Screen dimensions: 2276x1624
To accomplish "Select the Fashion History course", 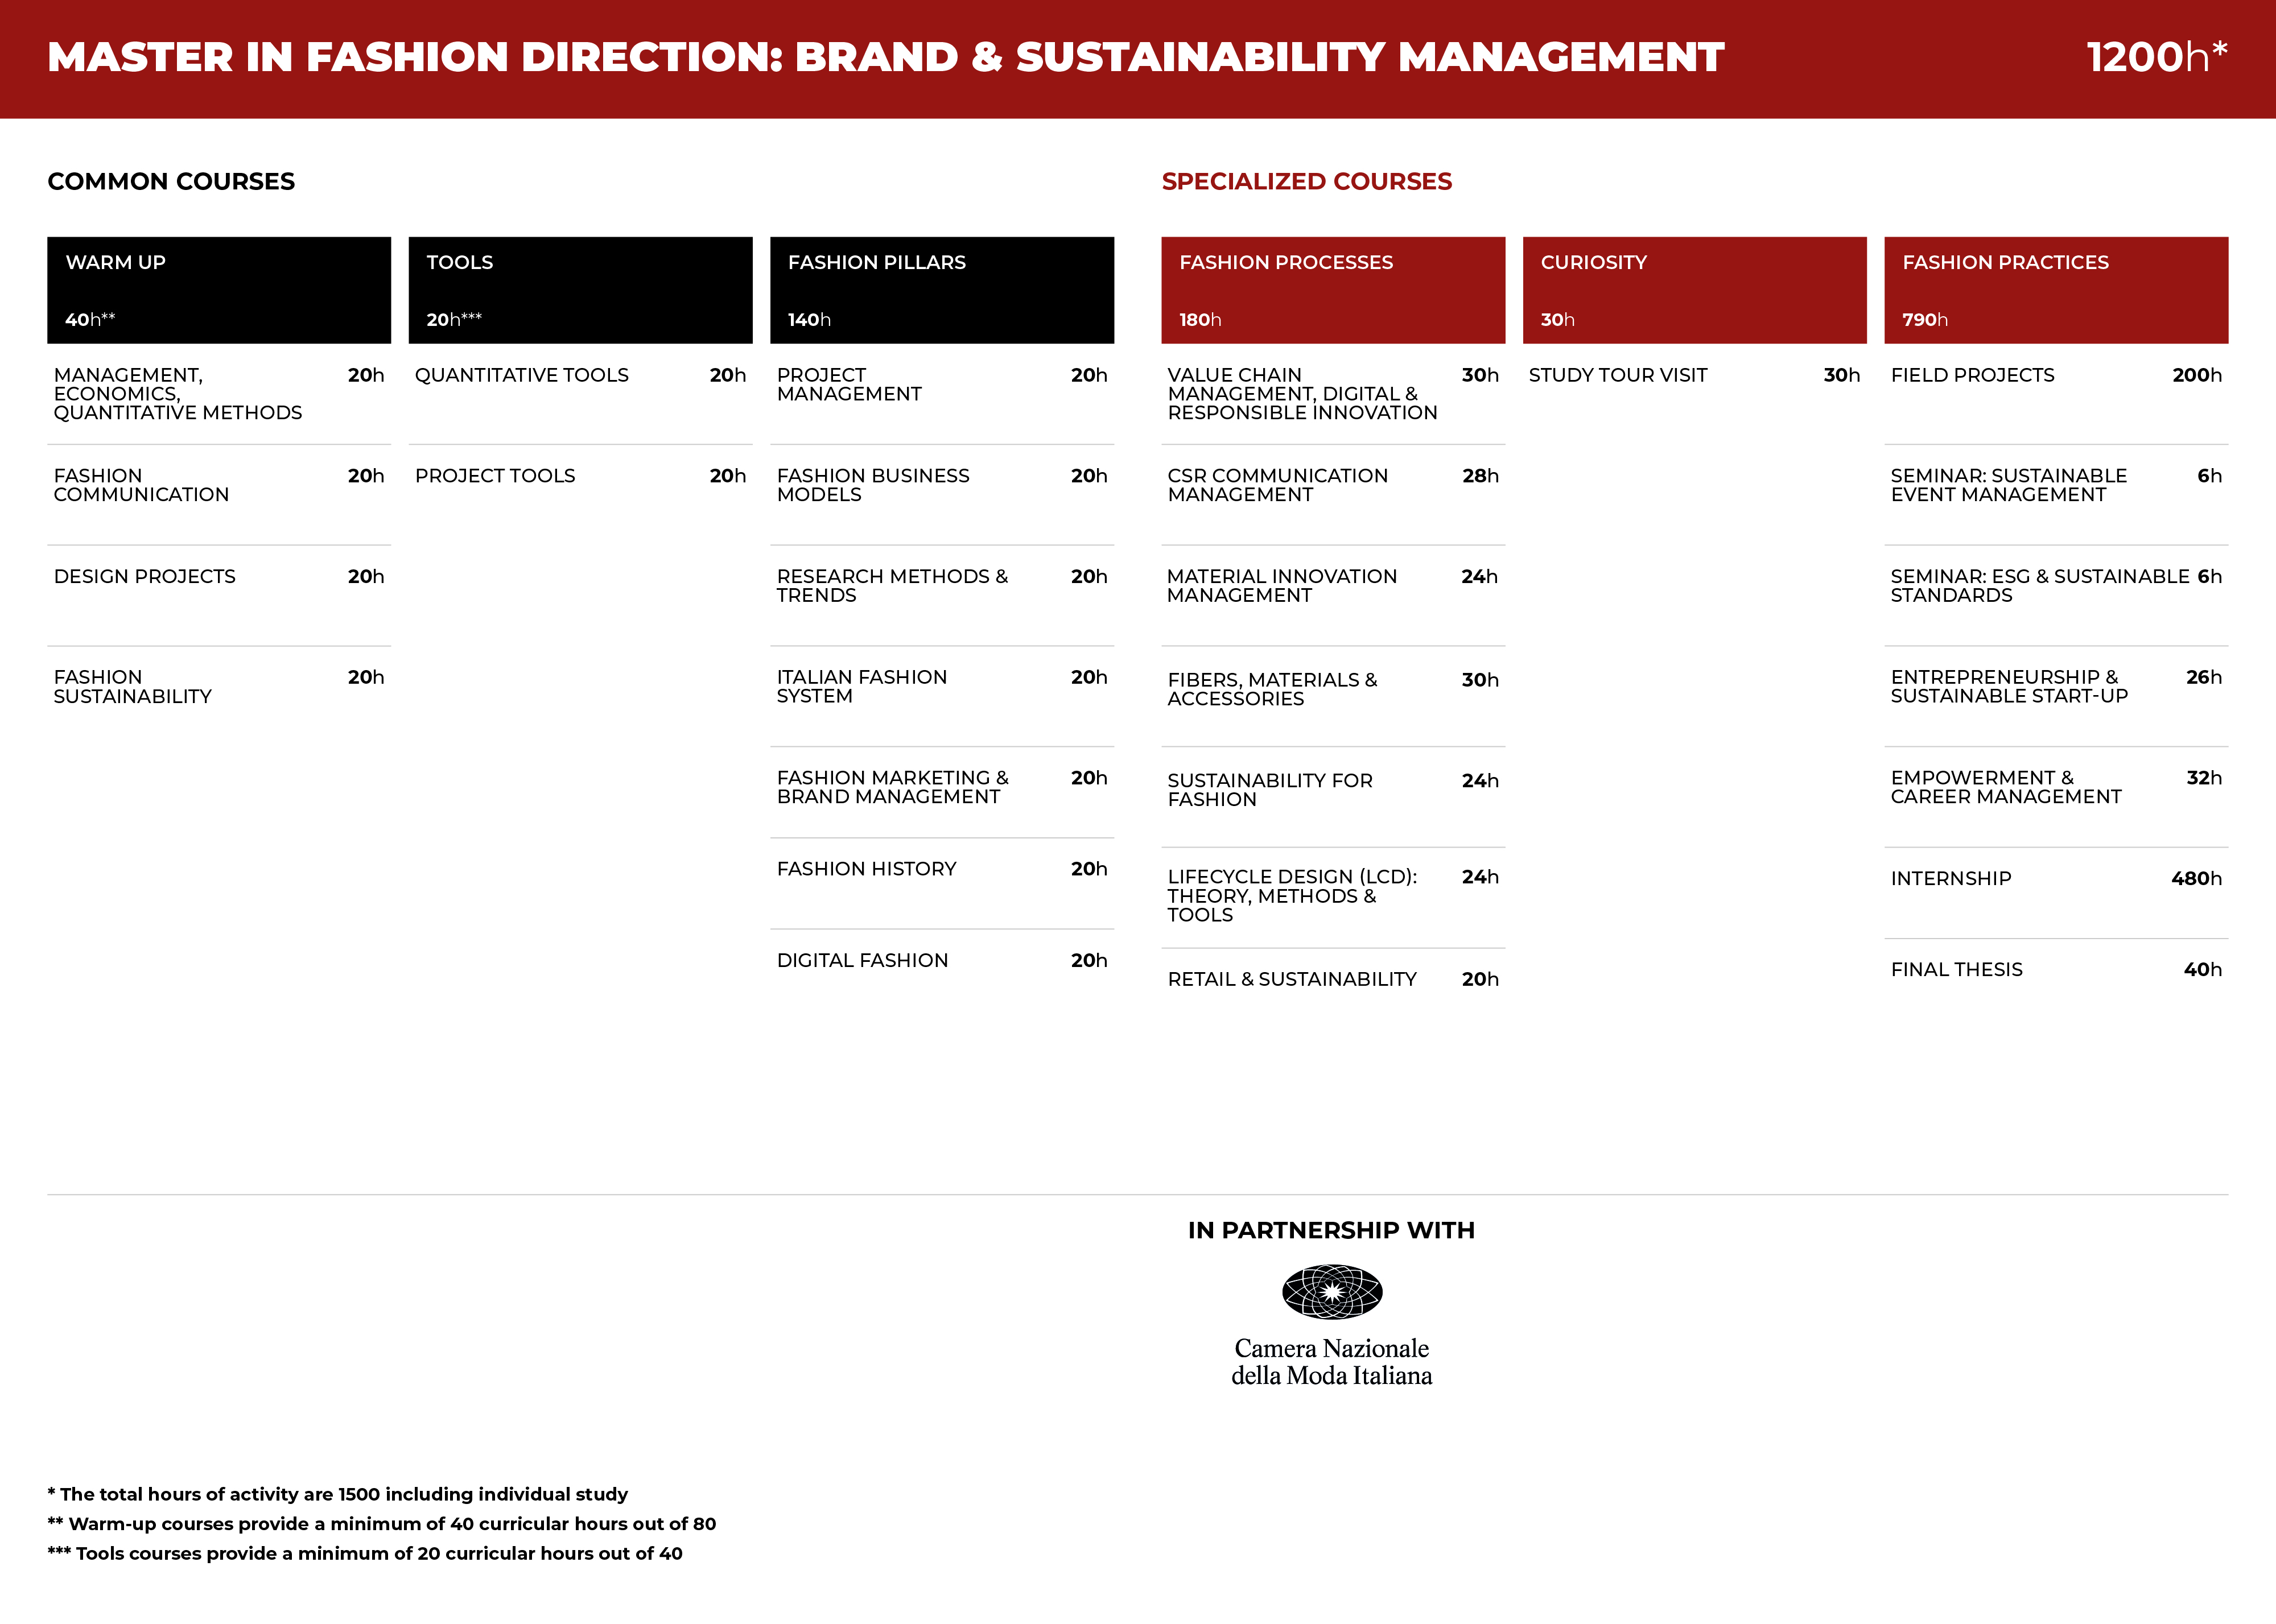I will pos(942,883).
